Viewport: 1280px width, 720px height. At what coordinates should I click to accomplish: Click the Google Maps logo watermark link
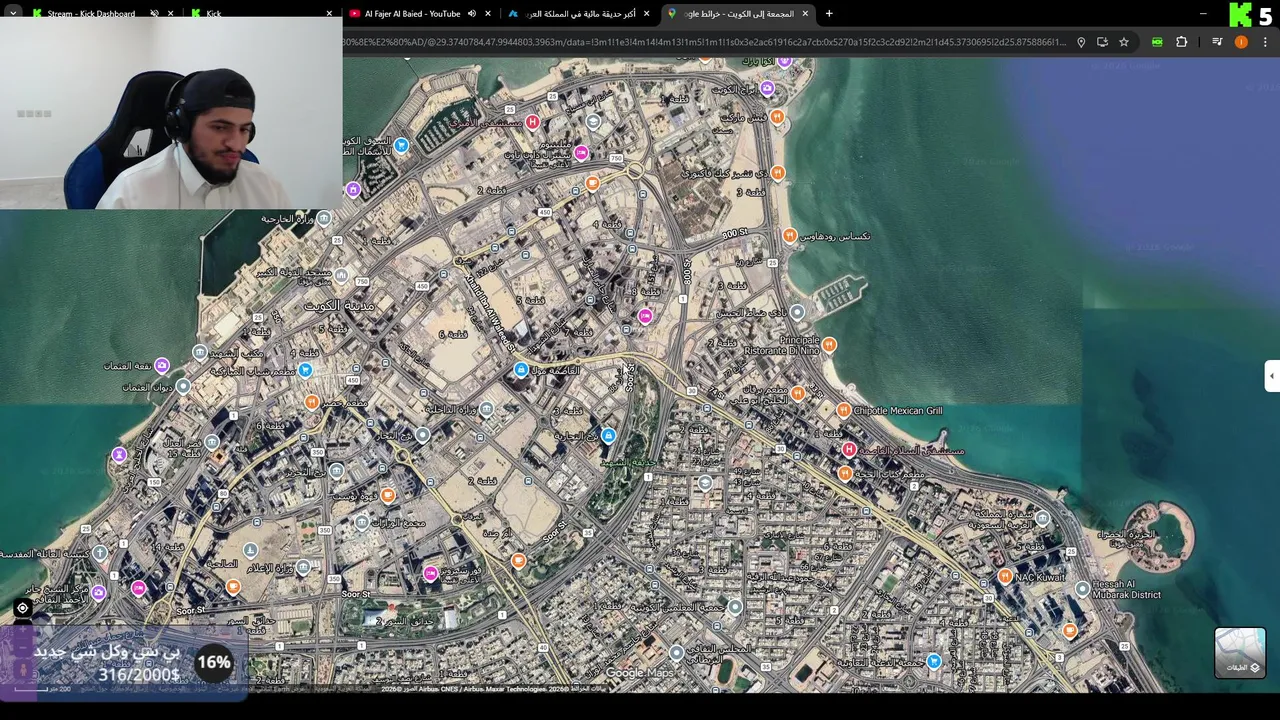point(640,673)
